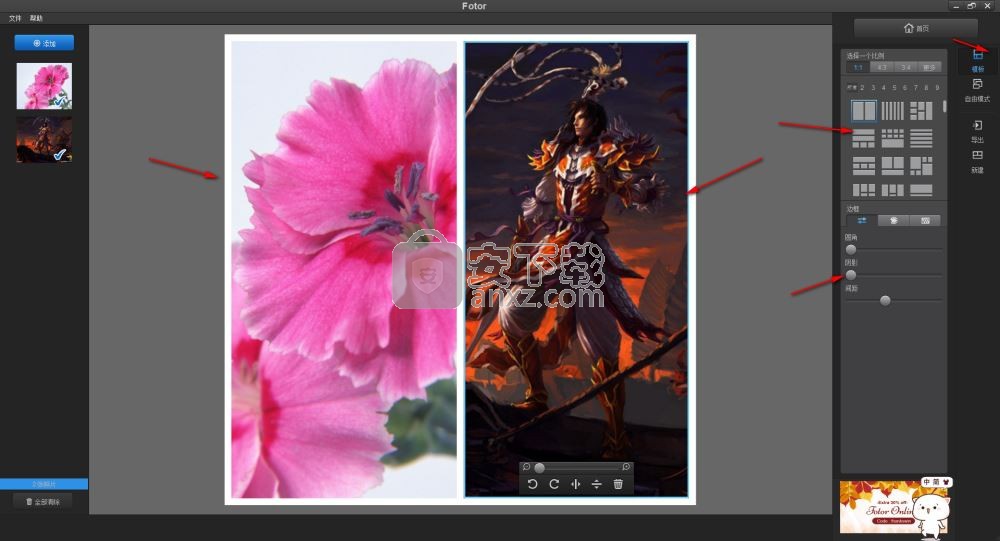The width and height of the screenshot is (1000, 541).
Task: Open the border color tab
Action: pyautogui.click(x=893, y=221)
